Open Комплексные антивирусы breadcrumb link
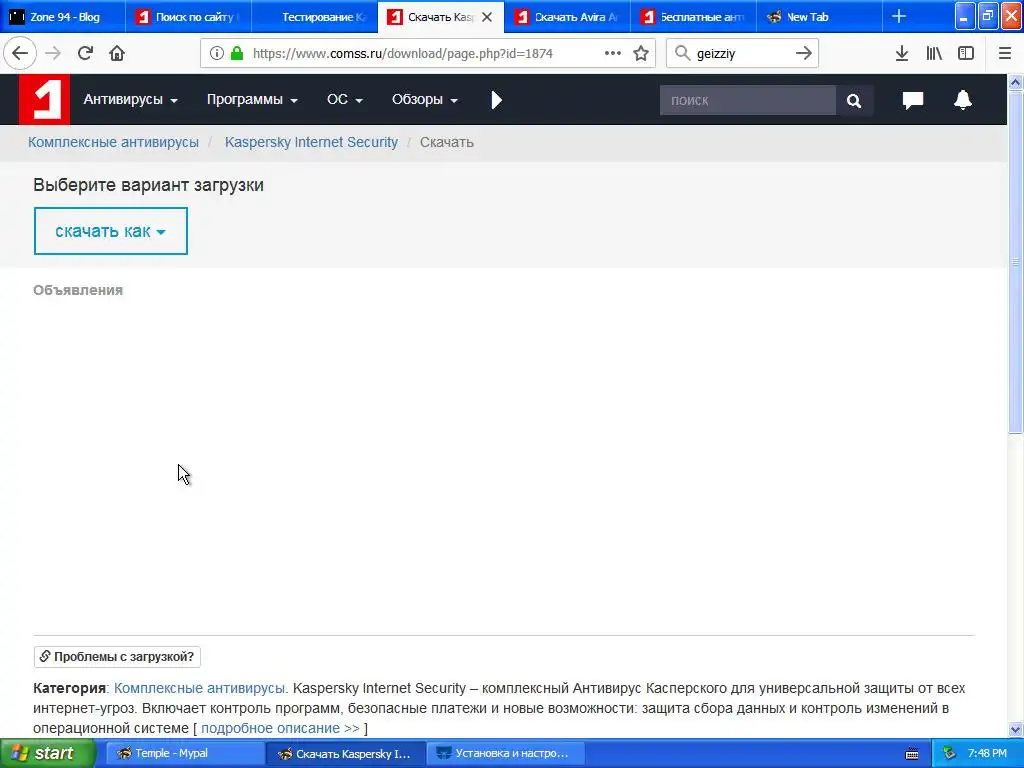Screen dimensions: 1024x768 point(113,142)
